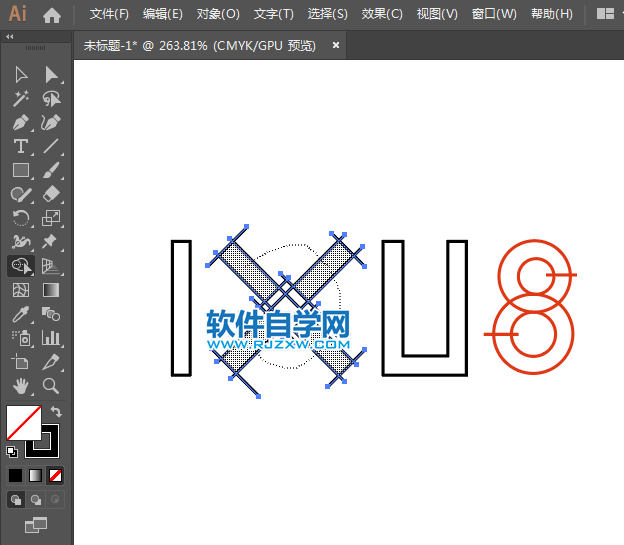Image resolution: width=624 pixels, height=545 pixels.
Task: Open the 选择(S) menu
Action: [328, 14]
